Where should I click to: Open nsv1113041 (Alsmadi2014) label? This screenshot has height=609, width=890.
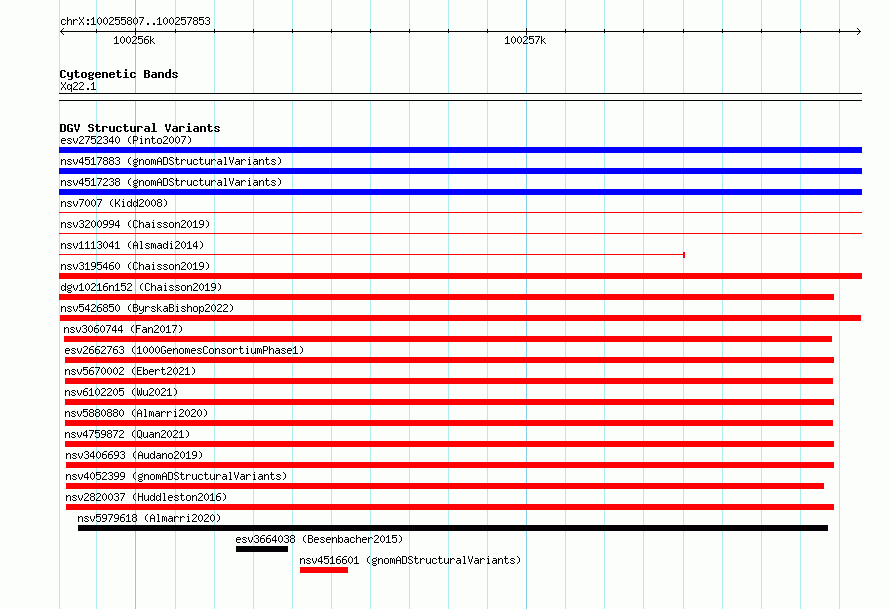[x=132, y=245]
